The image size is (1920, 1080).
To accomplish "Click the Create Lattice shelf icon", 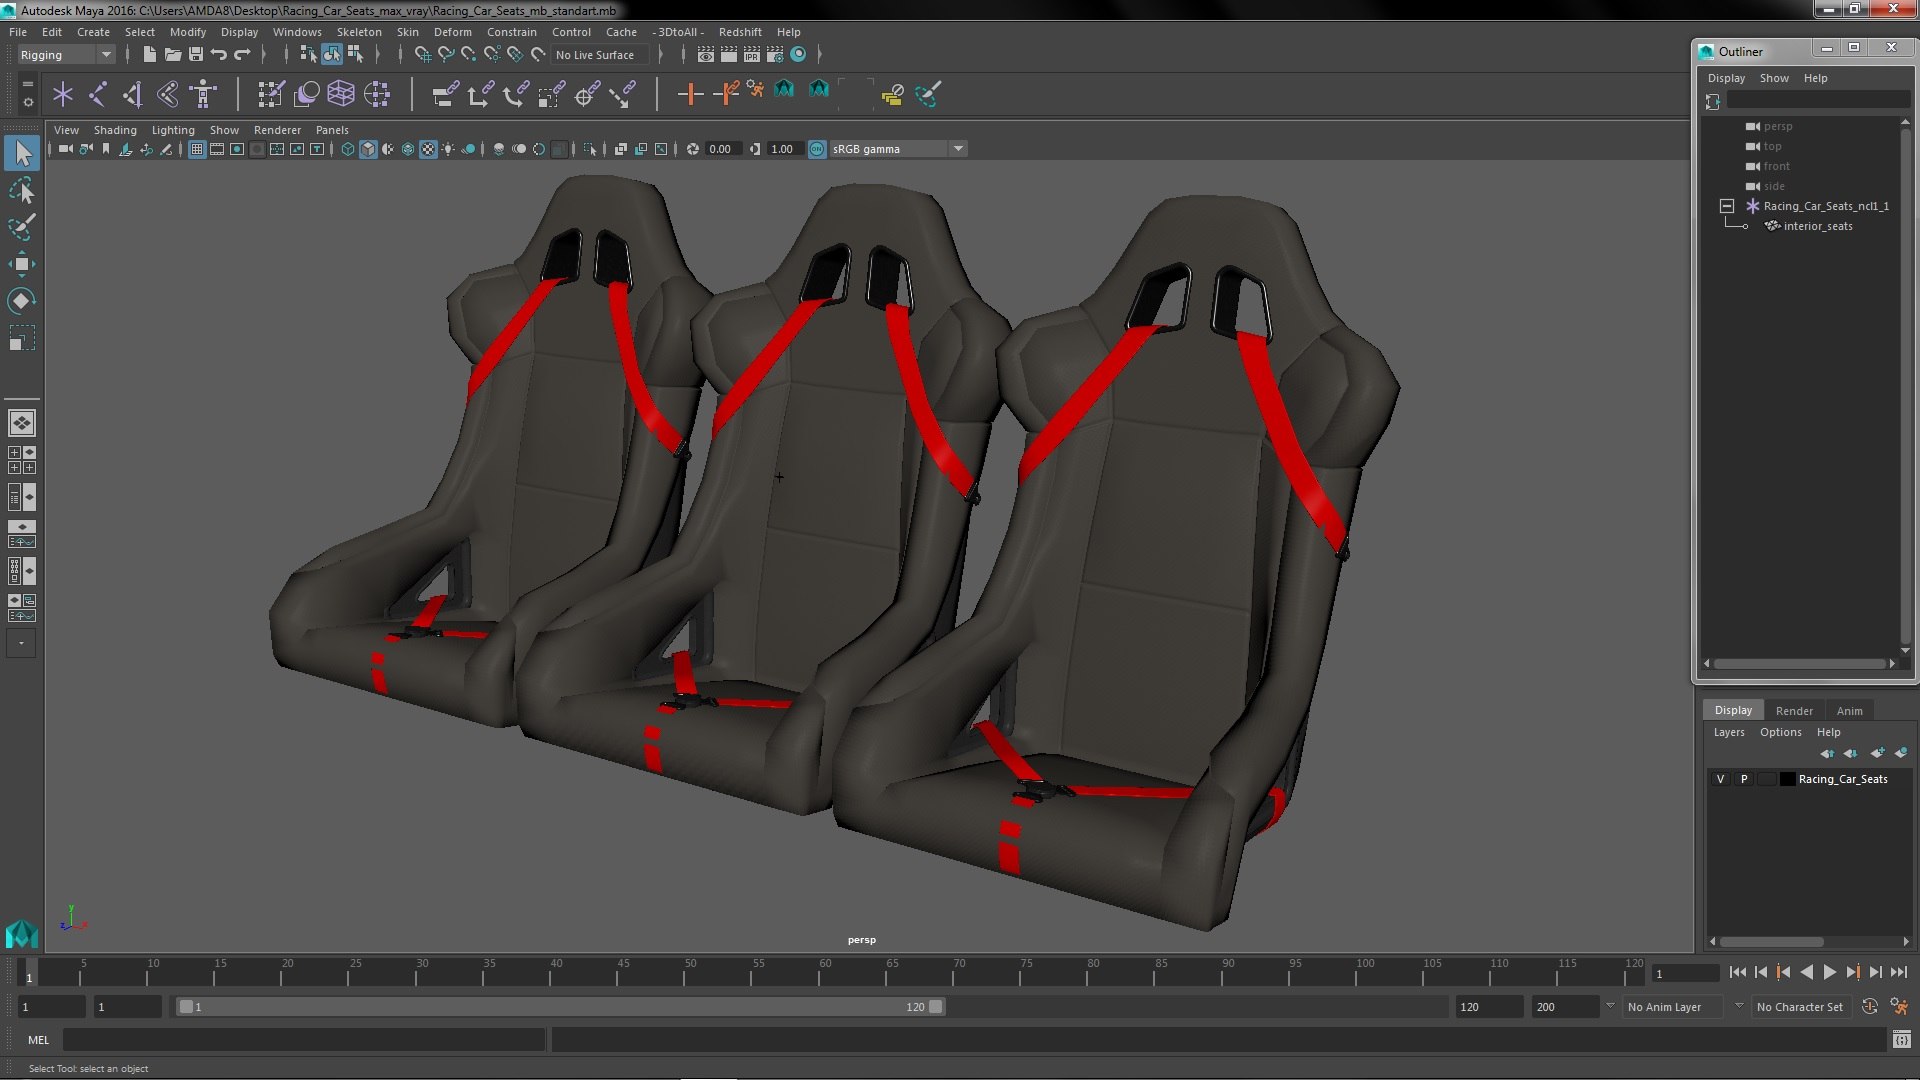I will (341, 94).
